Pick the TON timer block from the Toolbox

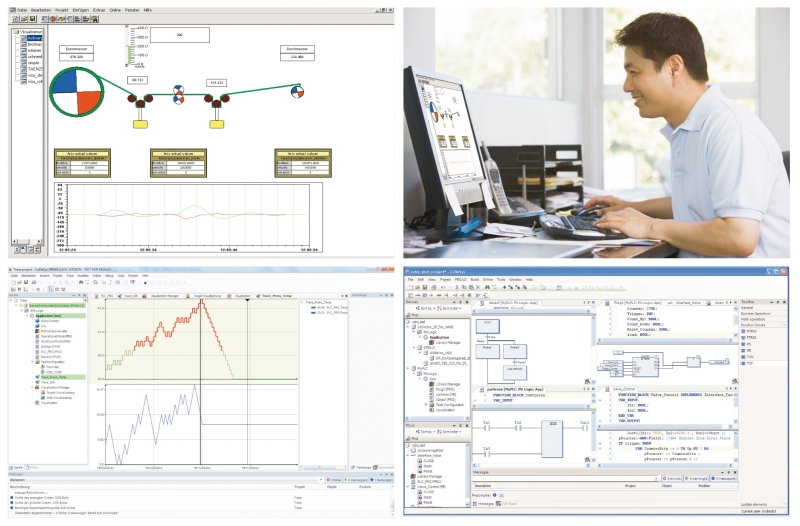(x=747, y=357)
